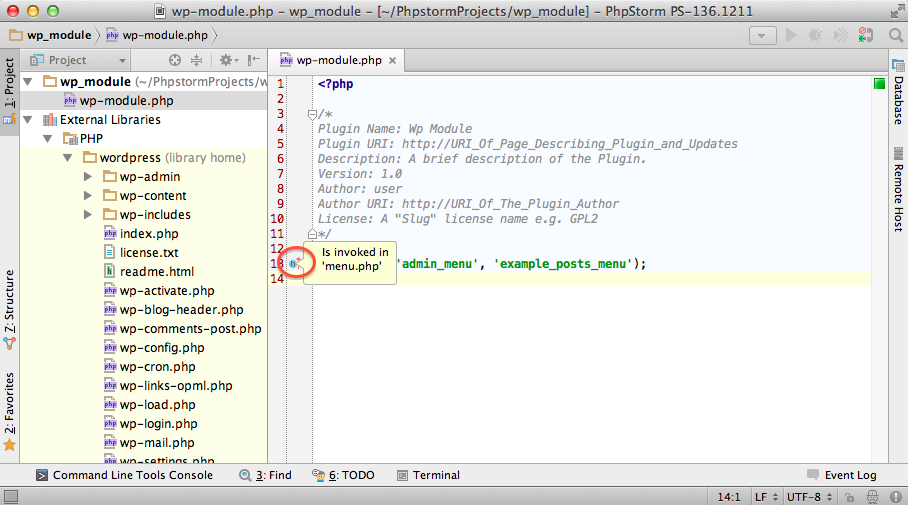The height and width of the screenshot is (505, 908).
Task: Click the green inspection status square
Action: coord(879,84)
